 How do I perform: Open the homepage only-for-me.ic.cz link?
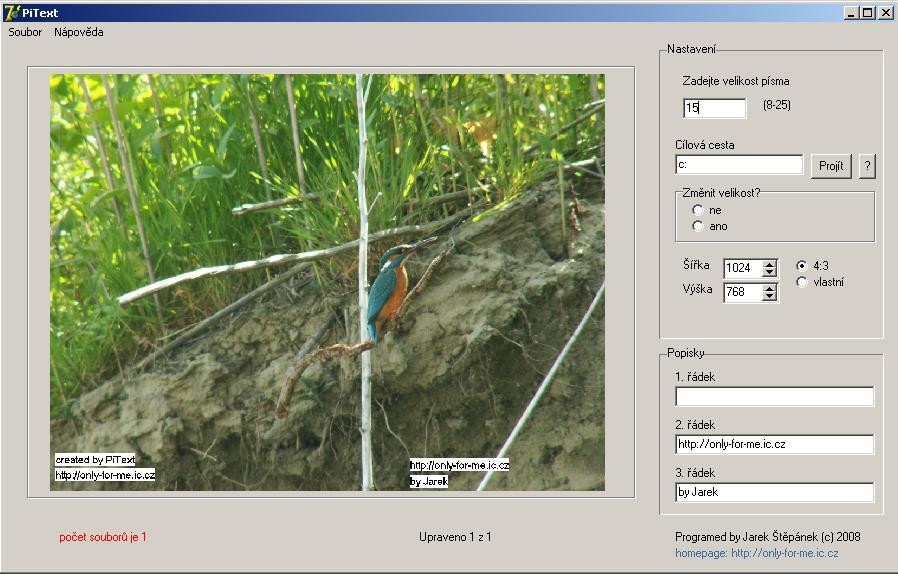757,553
